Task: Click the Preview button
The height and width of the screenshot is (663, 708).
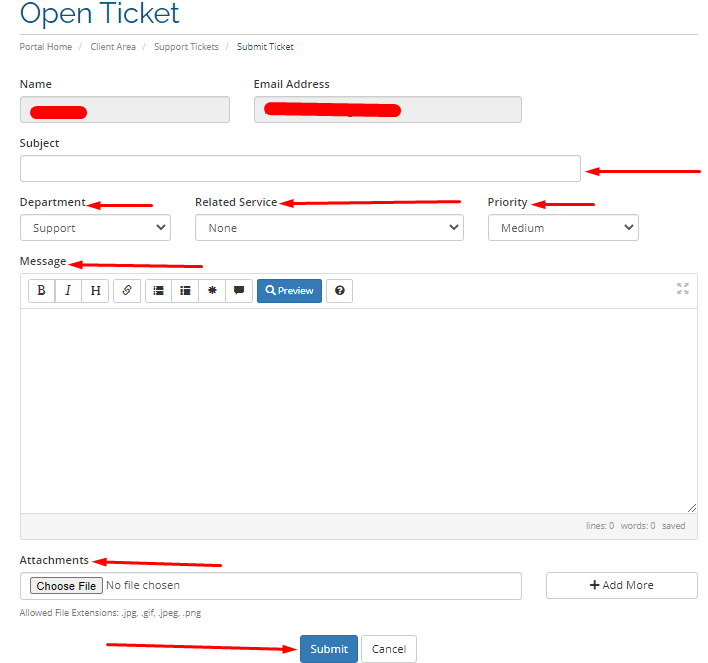Action: click(289, 290)
